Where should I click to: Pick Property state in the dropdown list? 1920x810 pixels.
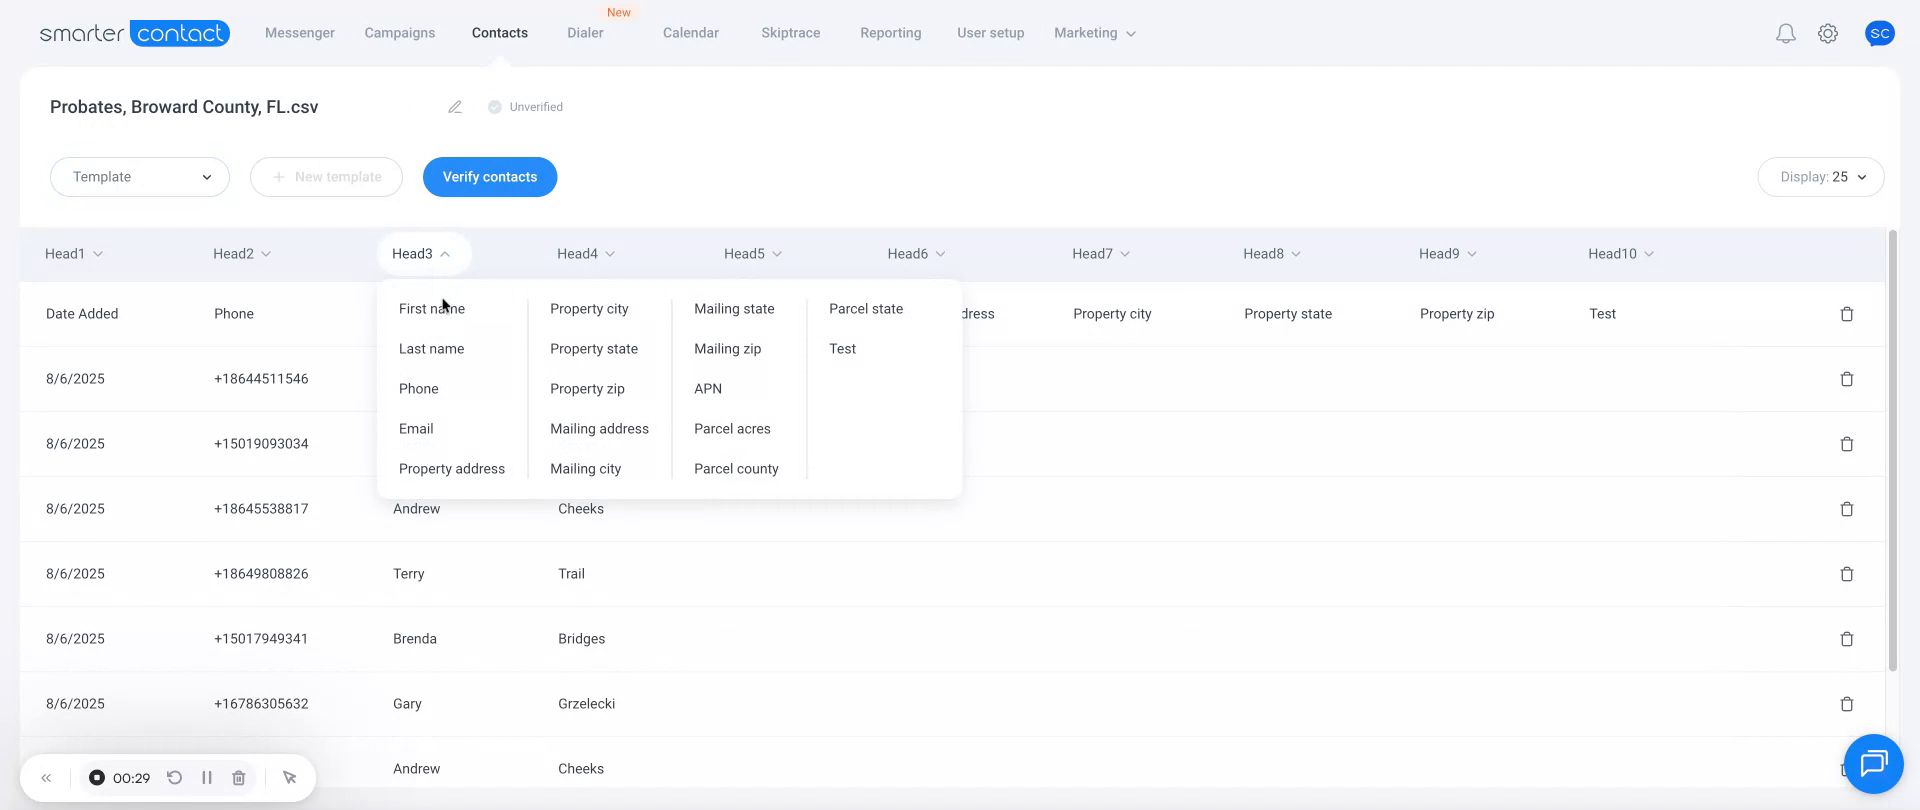click(x=594, y=349)
